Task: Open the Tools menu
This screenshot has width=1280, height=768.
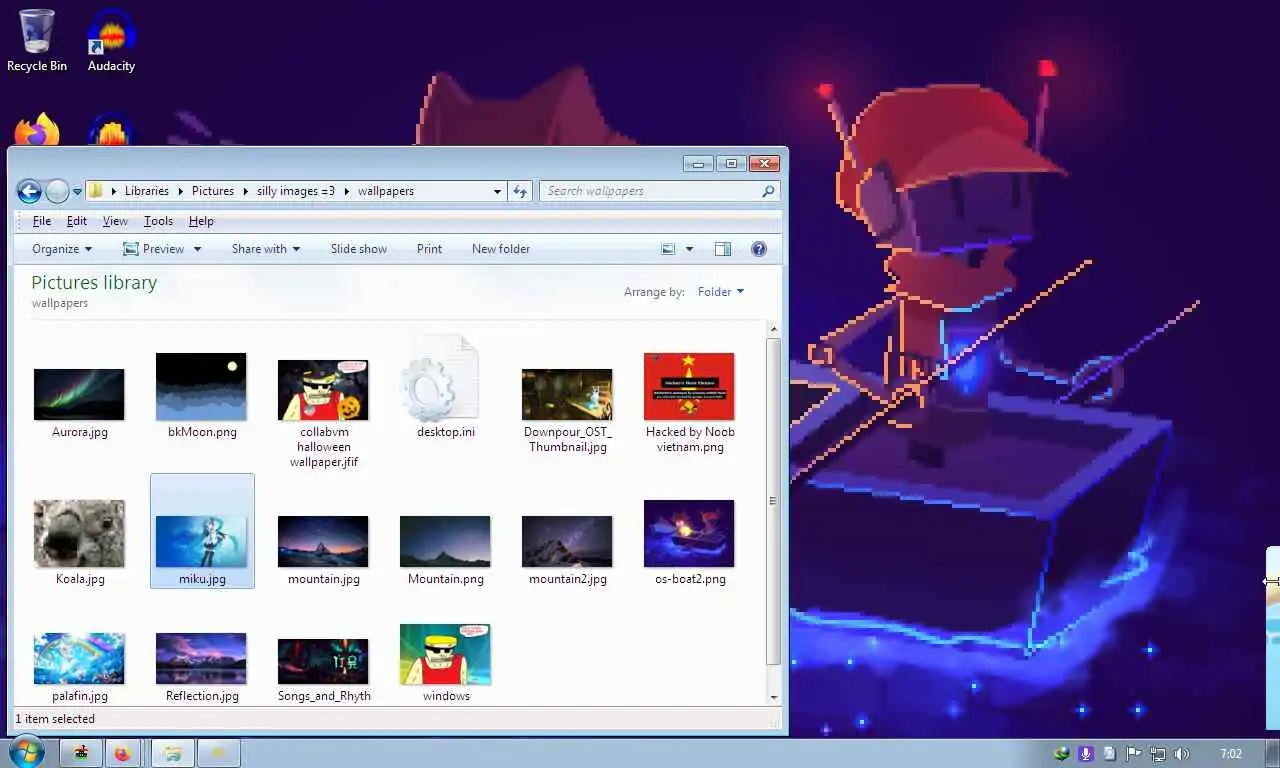Action: coord(158,221)
